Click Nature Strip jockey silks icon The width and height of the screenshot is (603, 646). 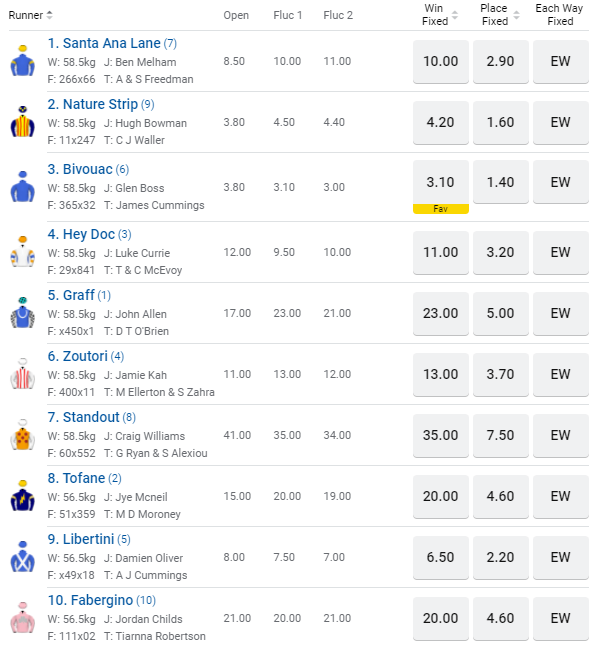coord(22,122)
